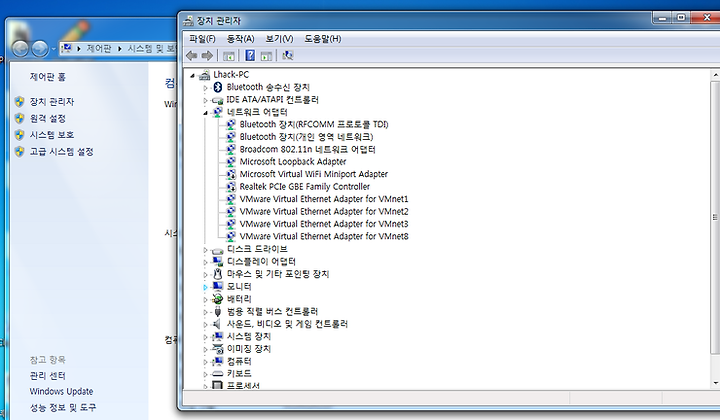Collapse the Lhack-PC root node

click(x=192, y=75)
